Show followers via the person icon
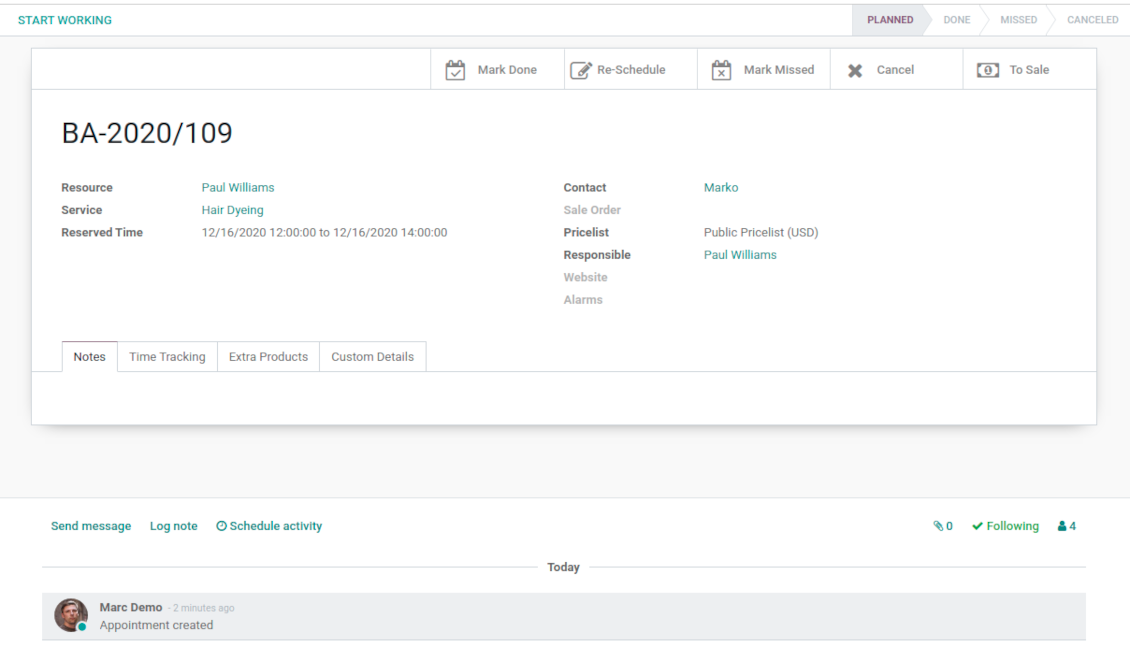The image size is (1130, 661). click(1062, 526)
